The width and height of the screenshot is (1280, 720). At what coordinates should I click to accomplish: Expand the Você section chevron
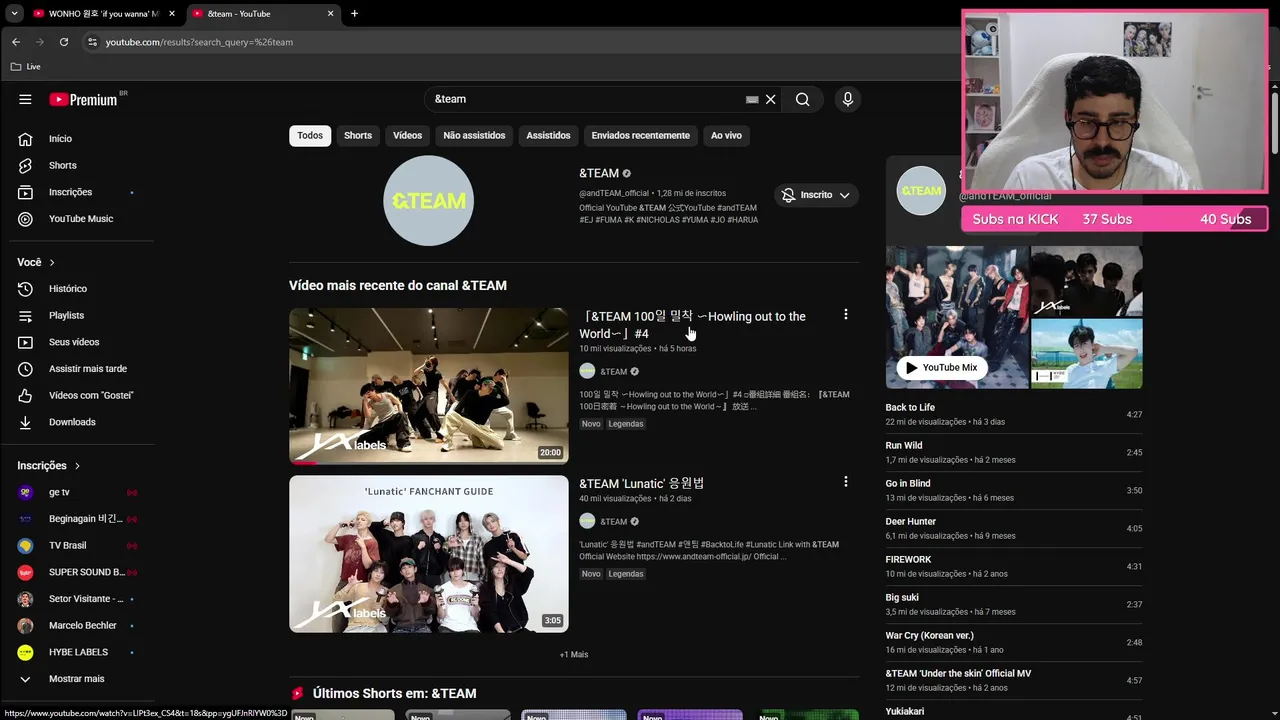52,262
